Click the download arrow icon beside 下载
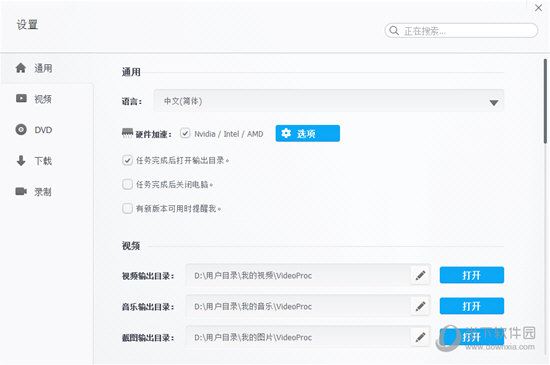 (x=21, y=161)
